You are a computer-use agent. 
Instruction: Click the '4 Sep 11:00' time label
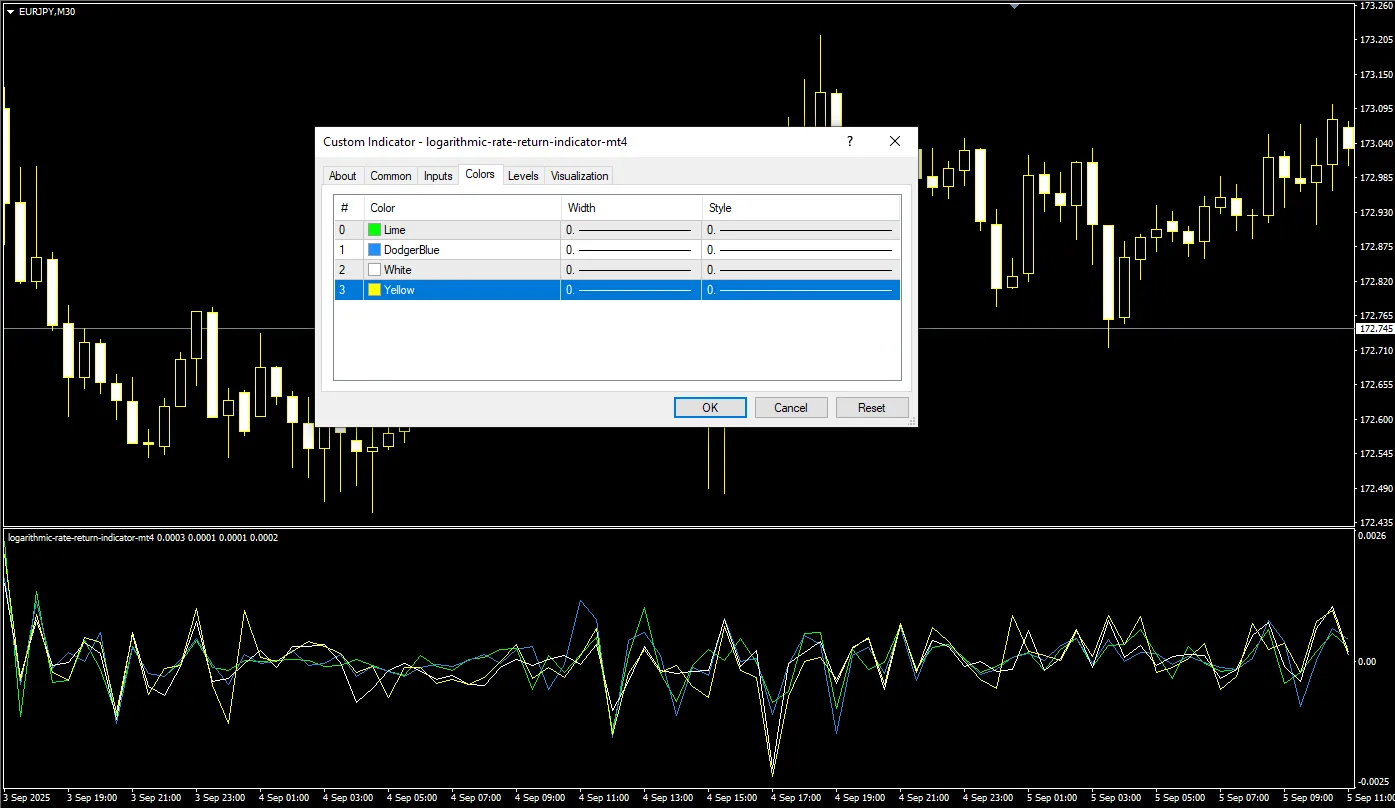[604, 798]
